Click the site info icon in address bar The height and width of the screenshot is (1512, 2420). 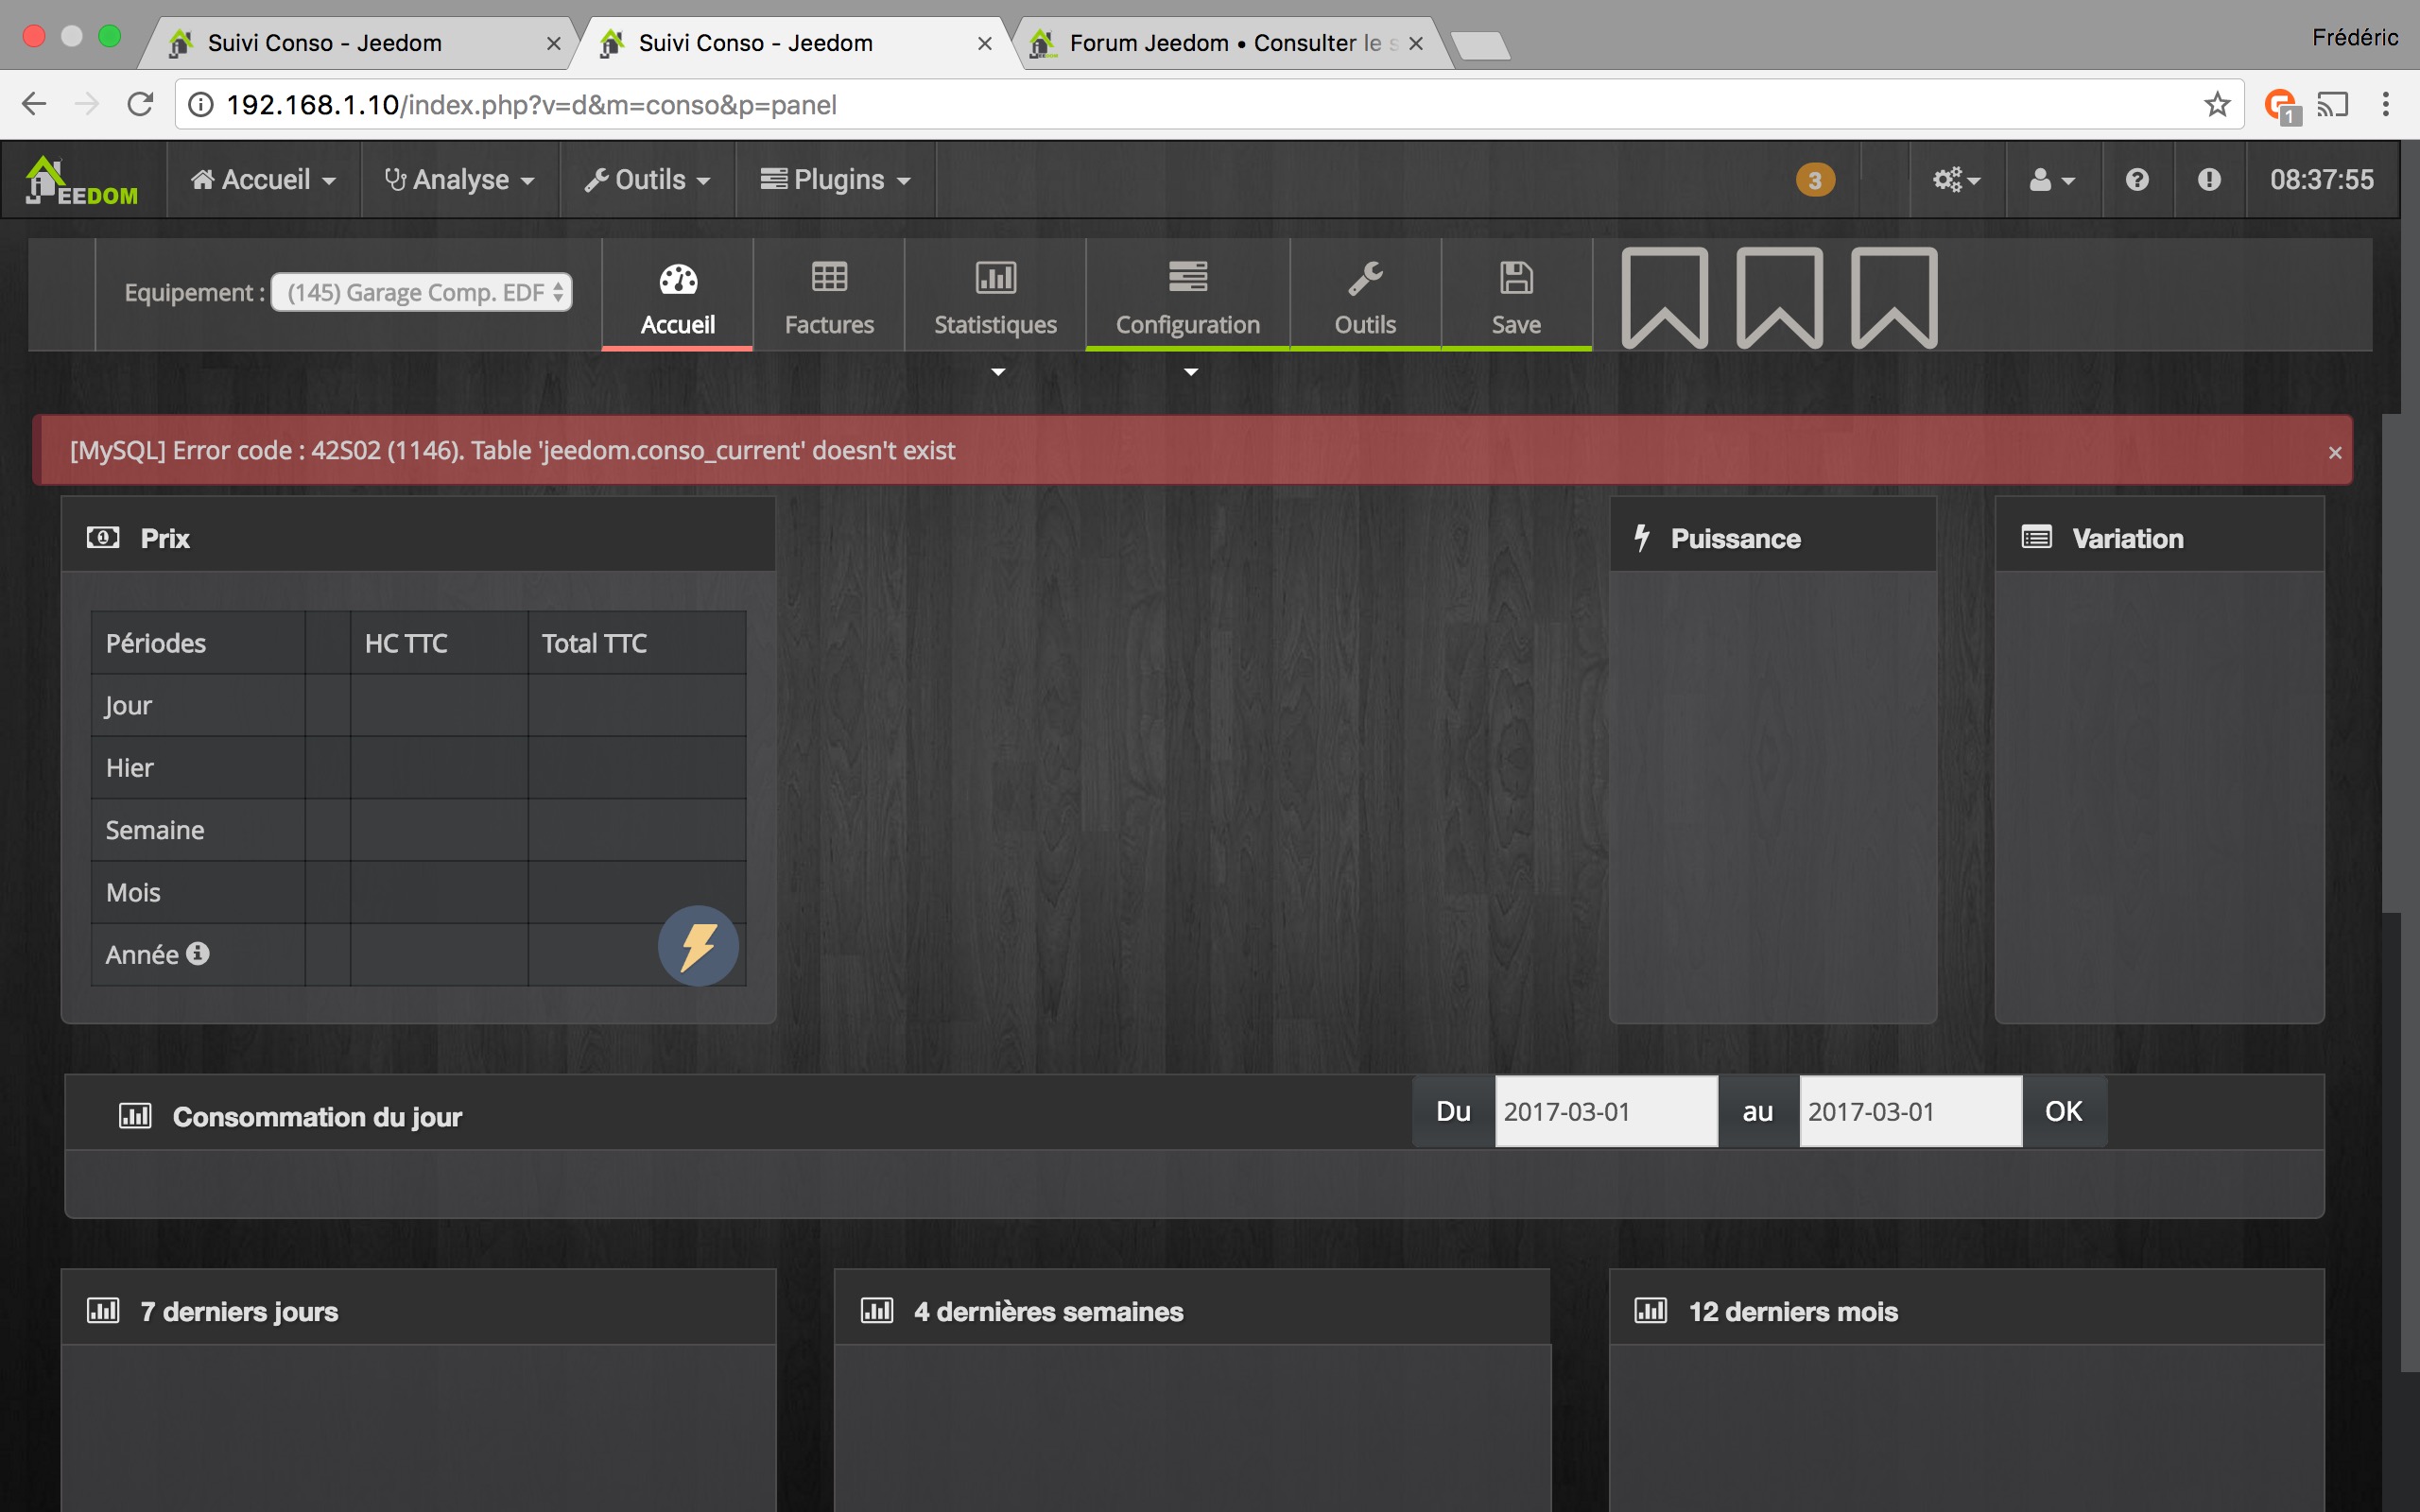tap(201, 105)
